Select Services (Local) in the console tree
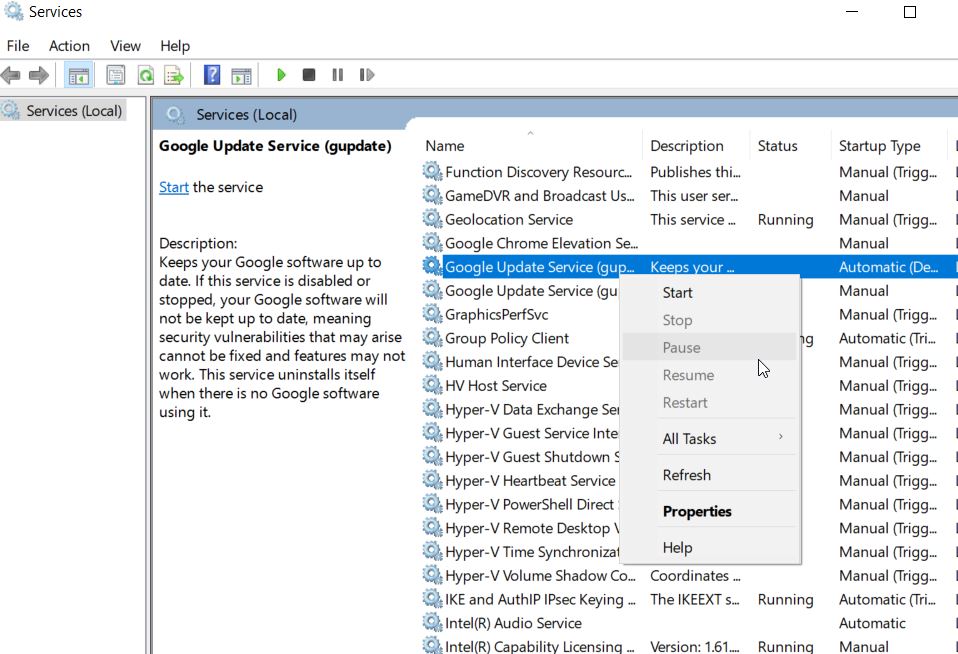958x654 pixels. [x=73, y=111]
